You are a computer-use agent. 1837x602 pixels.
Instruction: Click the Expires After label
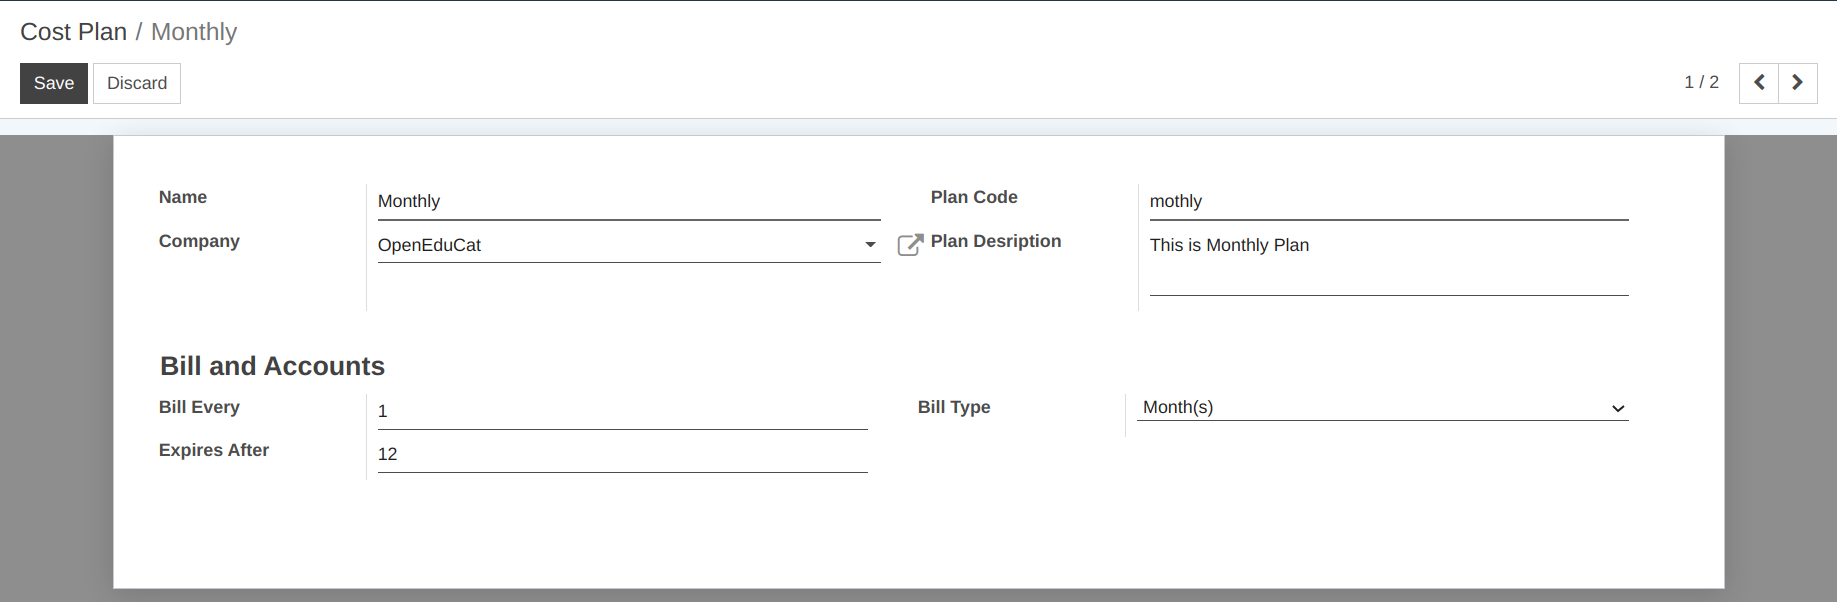214,450
